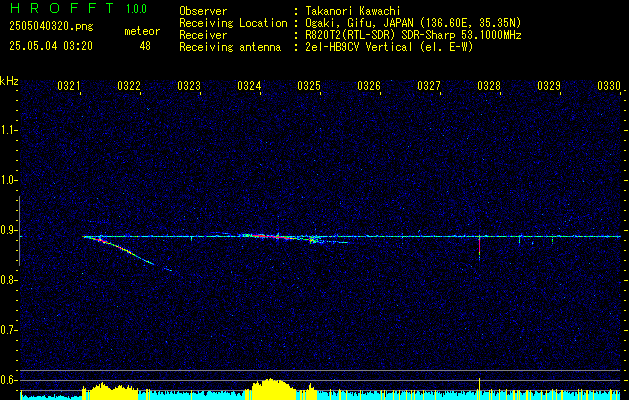Click time marker 0329

[x=549, y=86]
